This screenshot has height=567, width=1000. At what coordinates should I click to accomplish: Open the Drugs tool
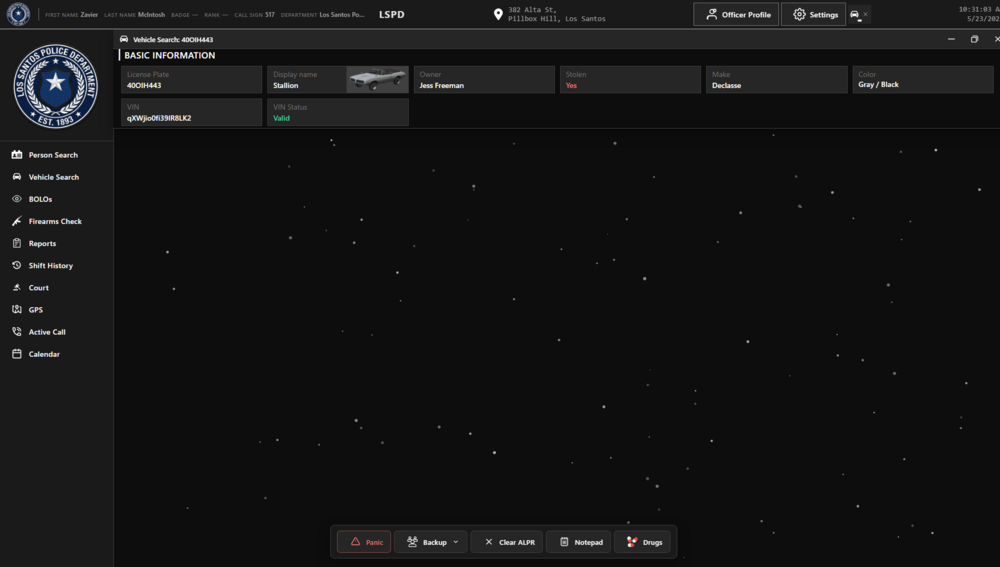642,542
